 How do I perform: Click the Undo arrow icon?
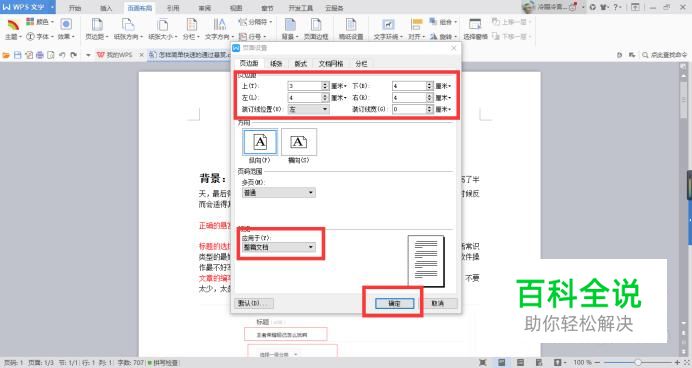click(x=62, y=55)
